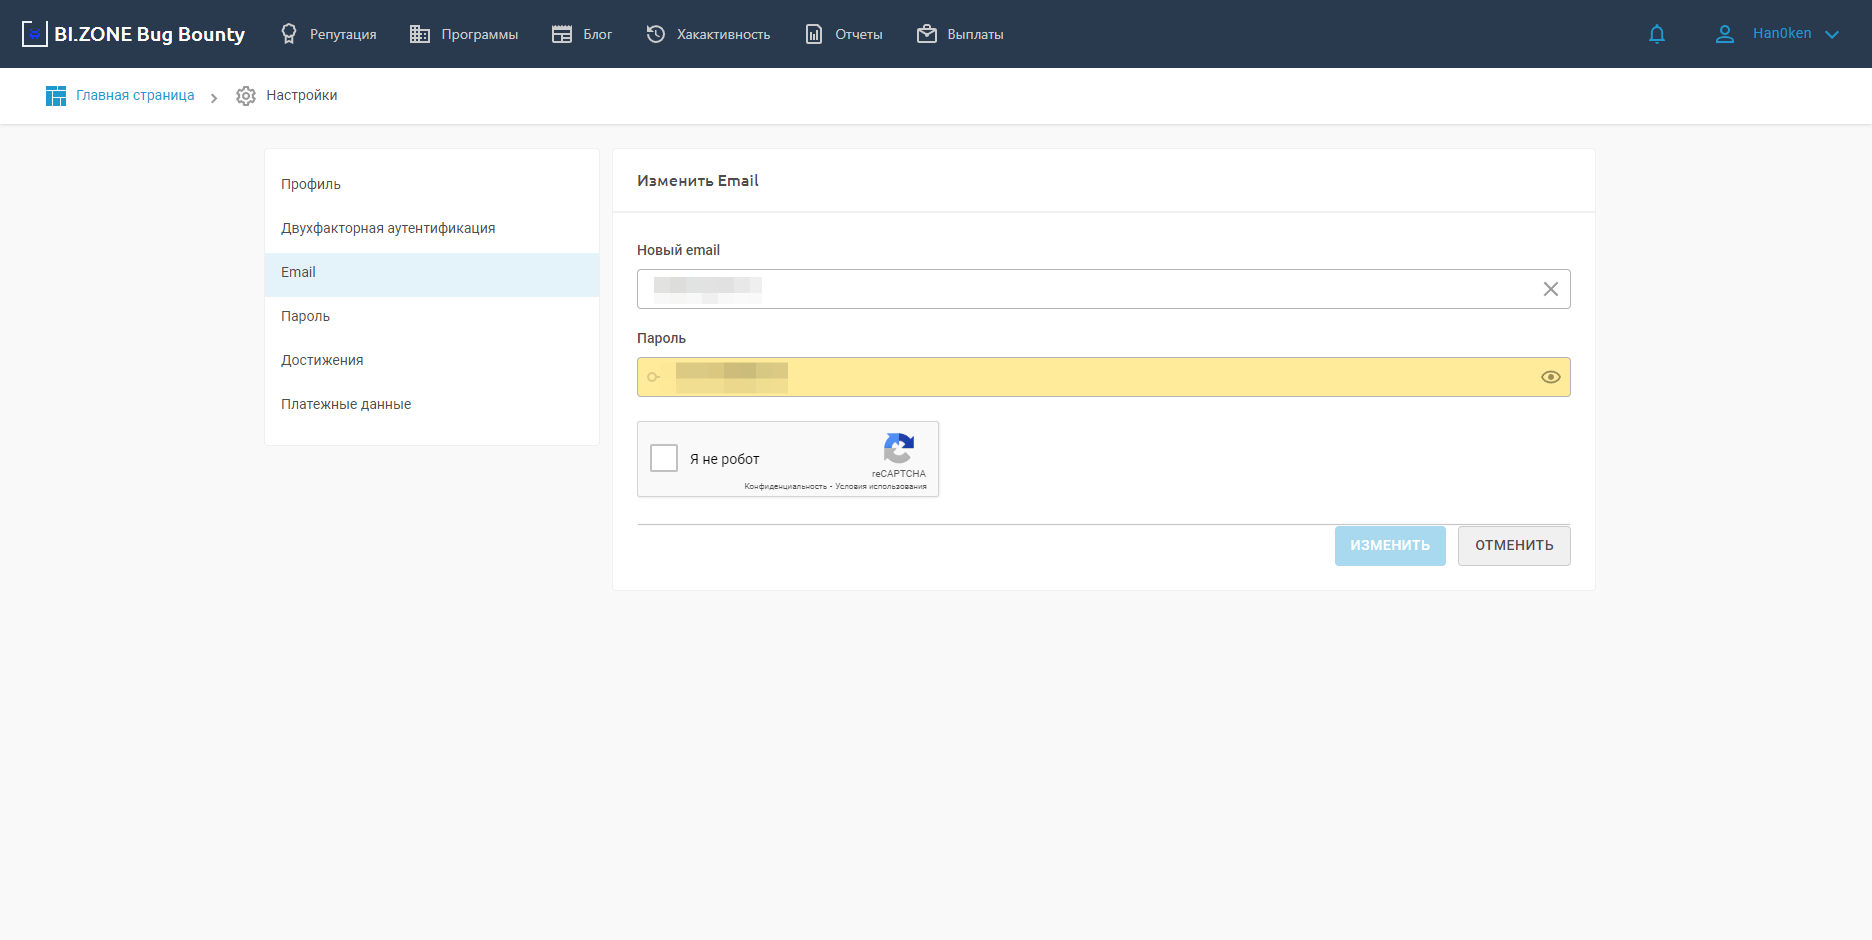Click the BI.ZONE Bug Bounty logo

[133, 34]
